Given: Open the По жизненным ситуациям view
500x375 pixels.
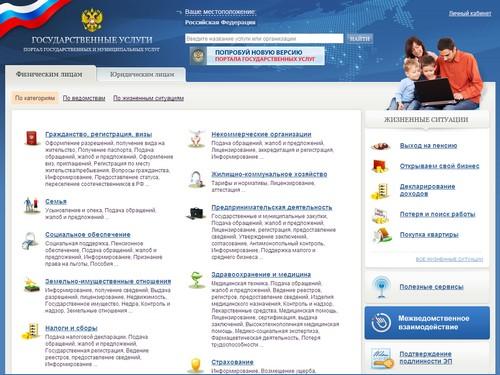Looking at the screenshot, I should 148,98.
